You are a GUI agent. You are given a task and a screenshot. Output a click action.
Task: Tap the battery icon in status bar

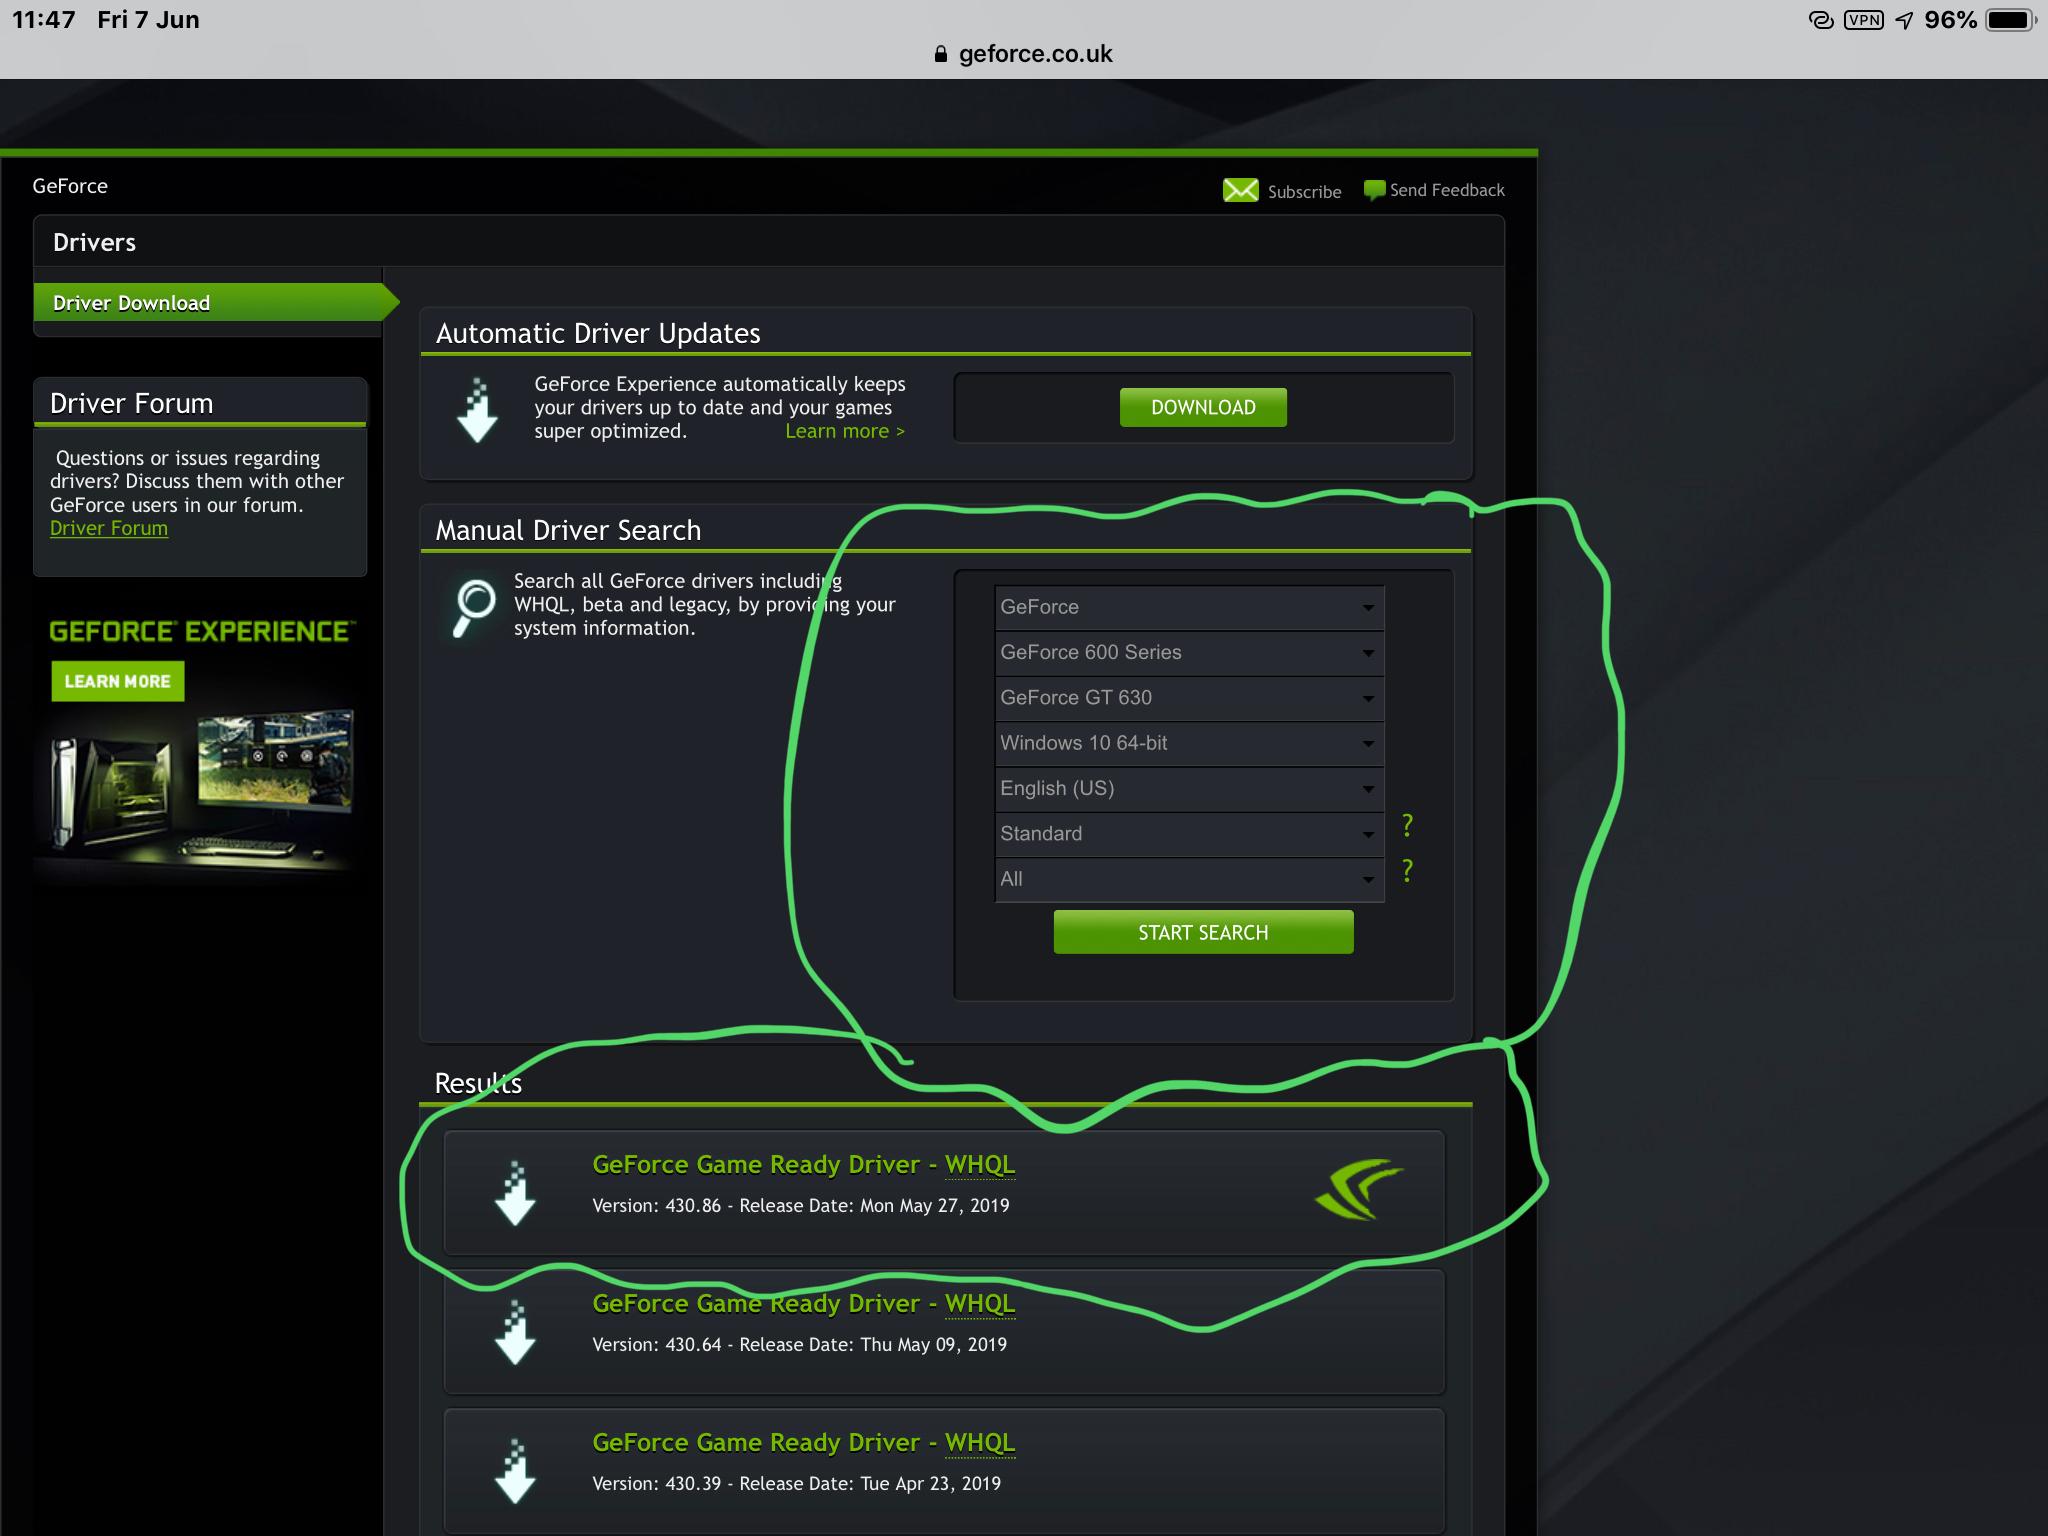(x=2011, y=20)
